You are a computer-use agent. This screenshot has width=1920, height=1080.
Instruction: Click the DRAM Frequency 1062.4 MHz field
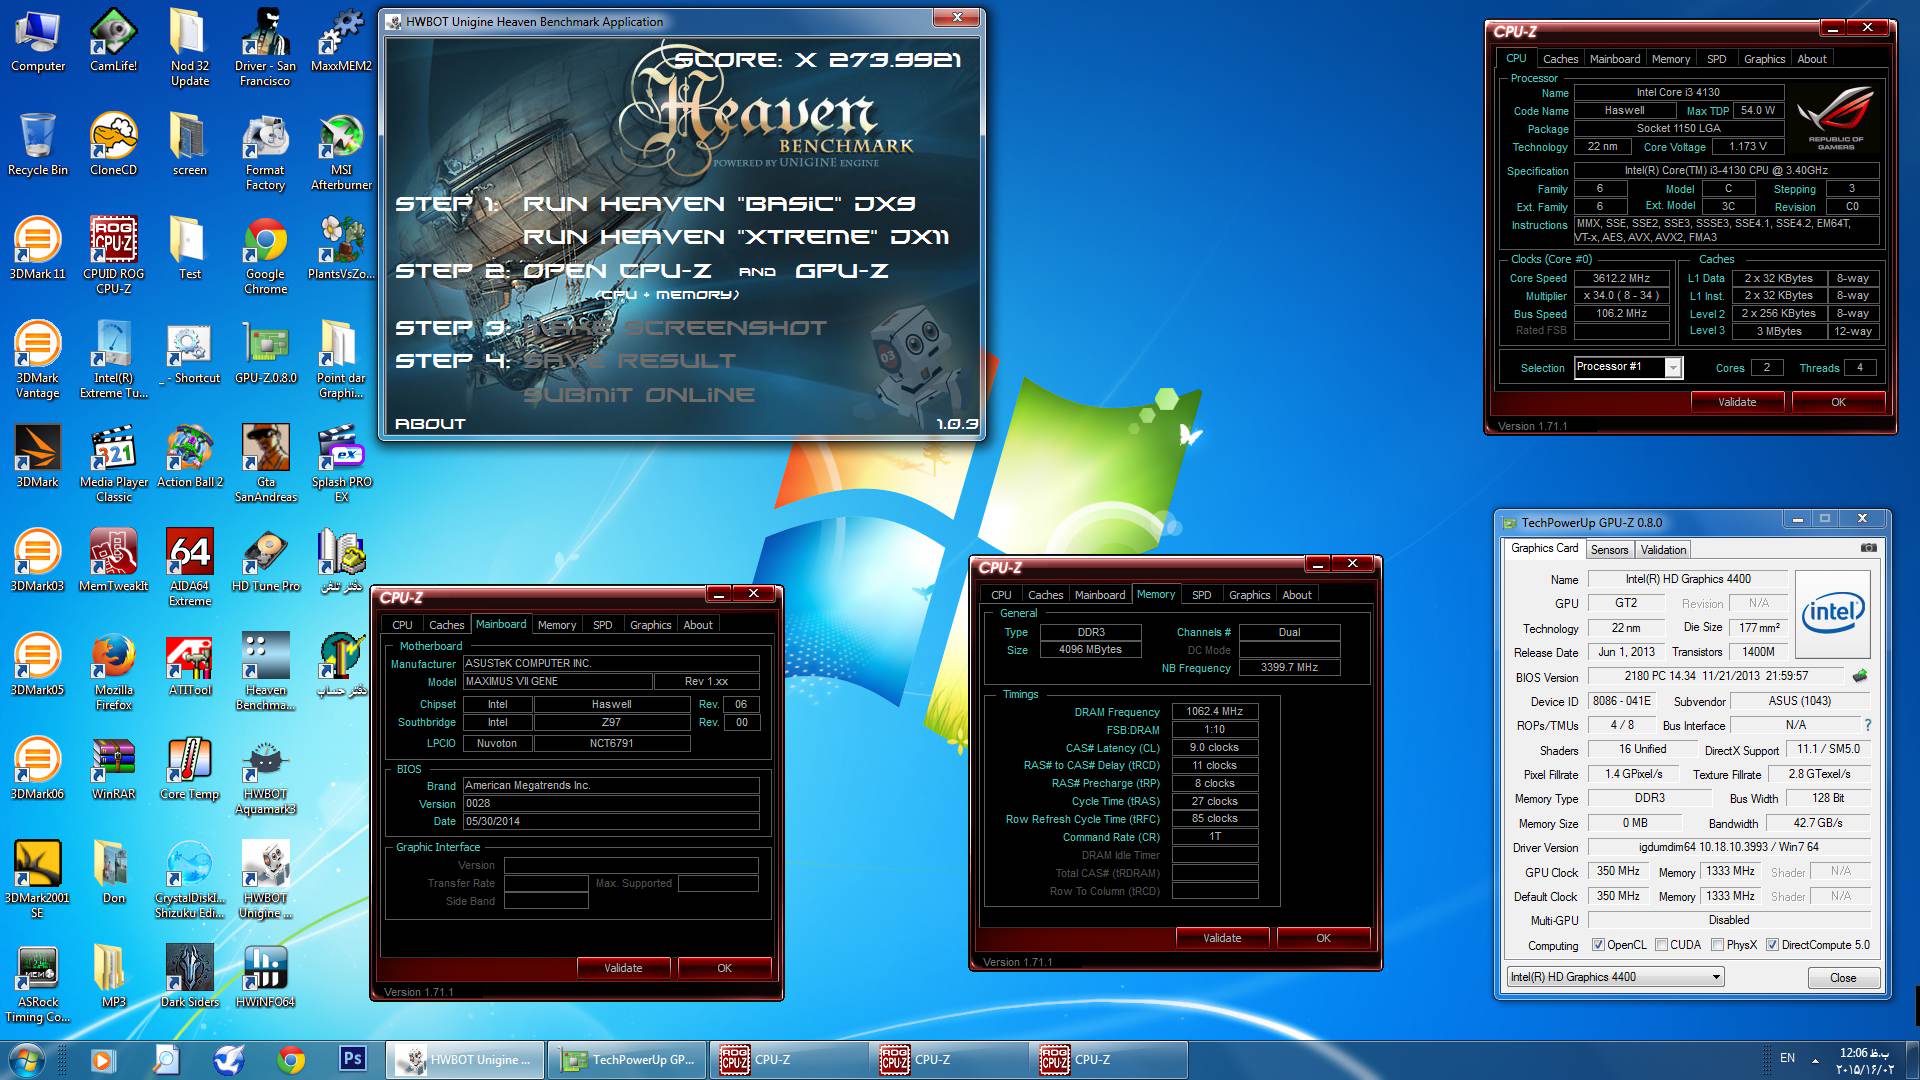(1215, 712)
